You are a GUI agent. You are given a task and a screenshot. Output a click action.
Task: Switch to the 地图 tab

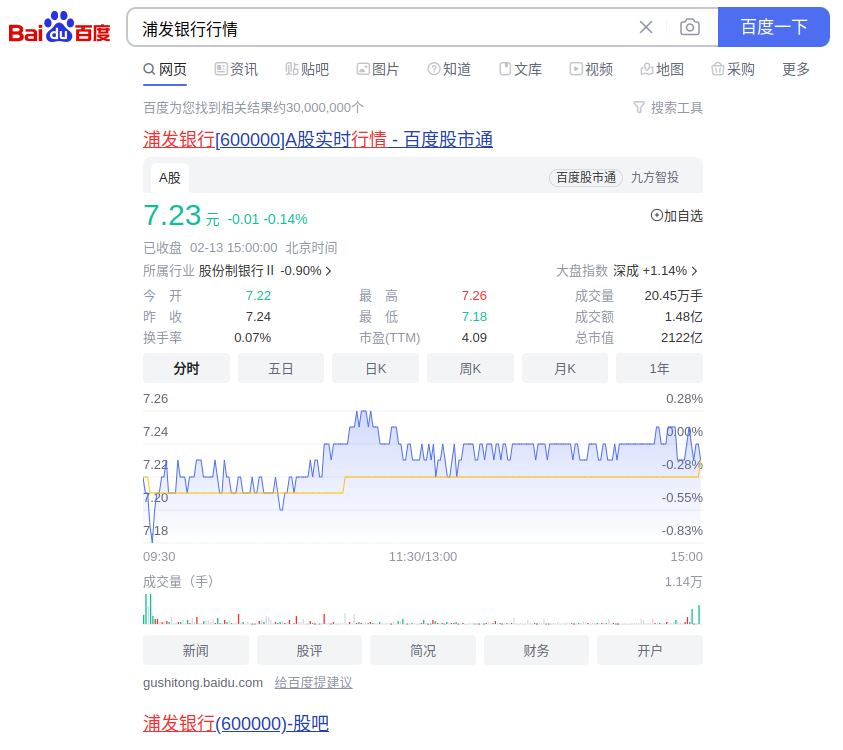(x=662, y=69)
